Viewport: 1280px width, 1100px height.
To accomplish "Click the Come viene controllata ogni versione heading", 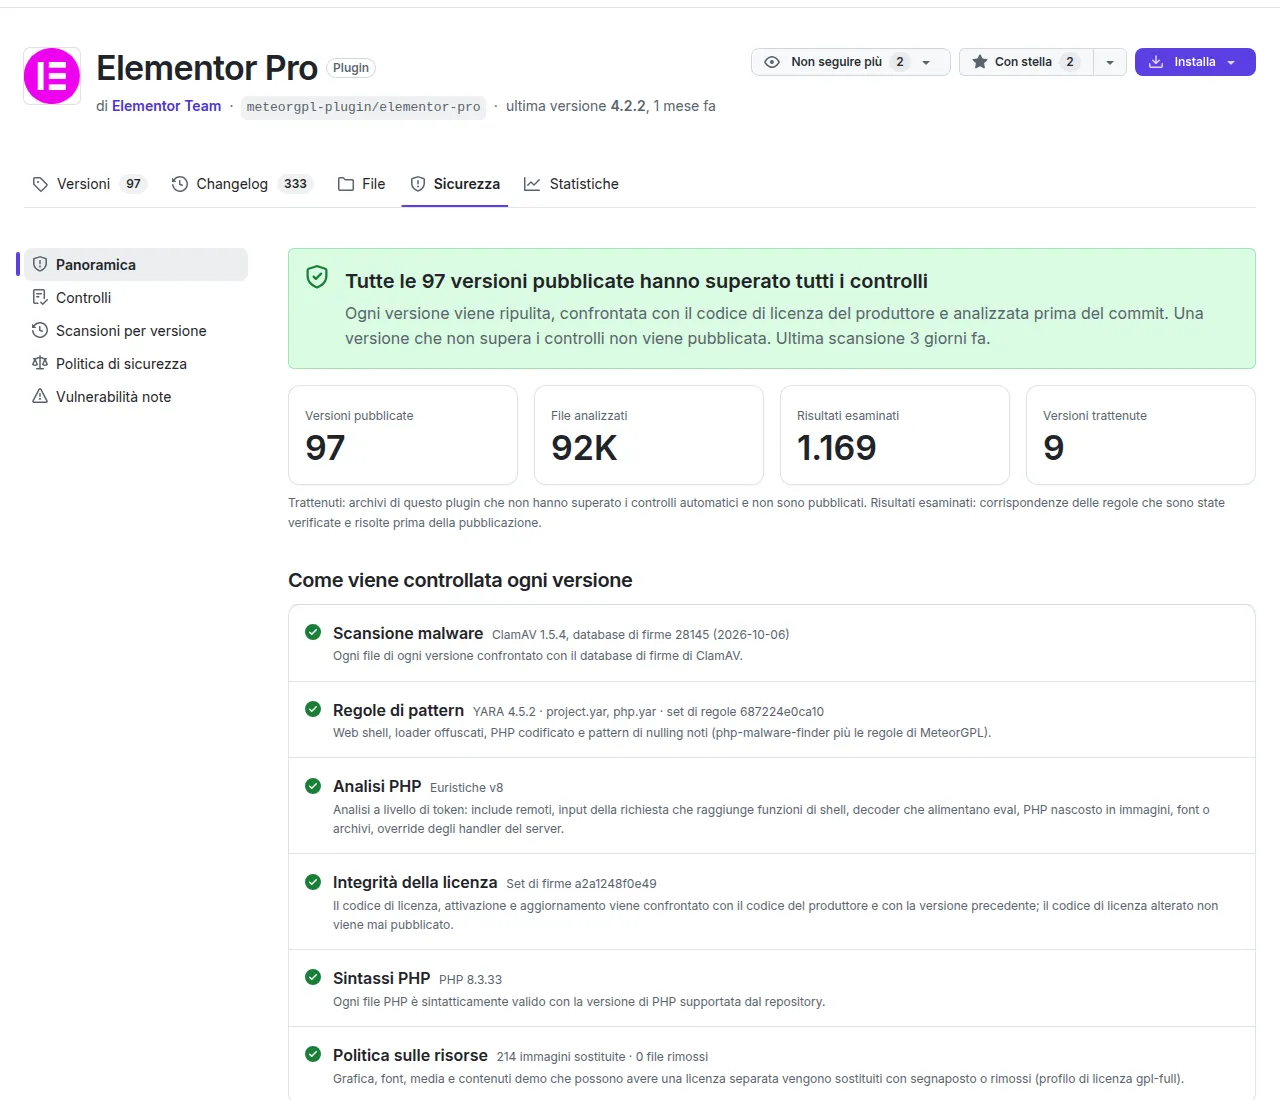I will (460, 580).
